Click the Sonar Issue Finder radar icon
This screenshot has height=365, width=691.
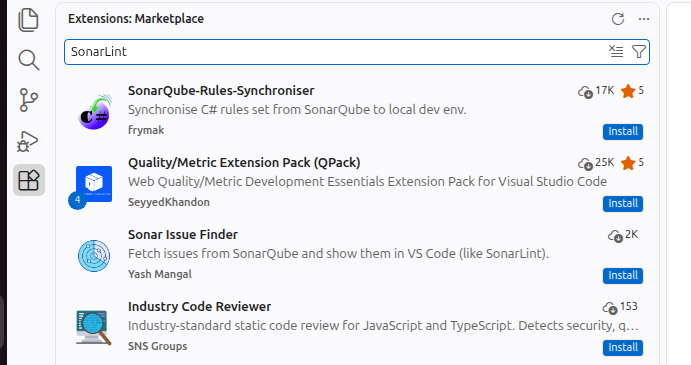94,256
